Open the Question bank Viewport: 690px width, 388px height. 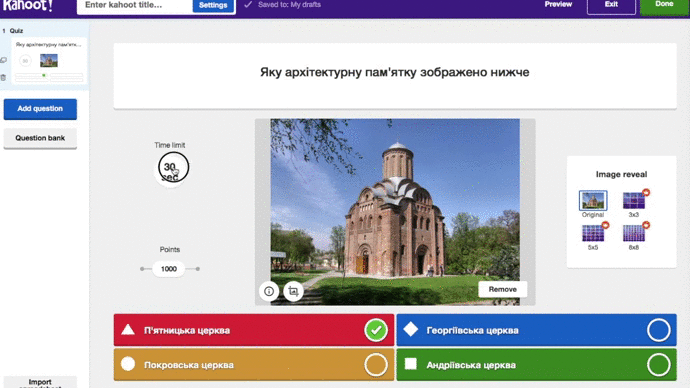(x=40, y=138)
